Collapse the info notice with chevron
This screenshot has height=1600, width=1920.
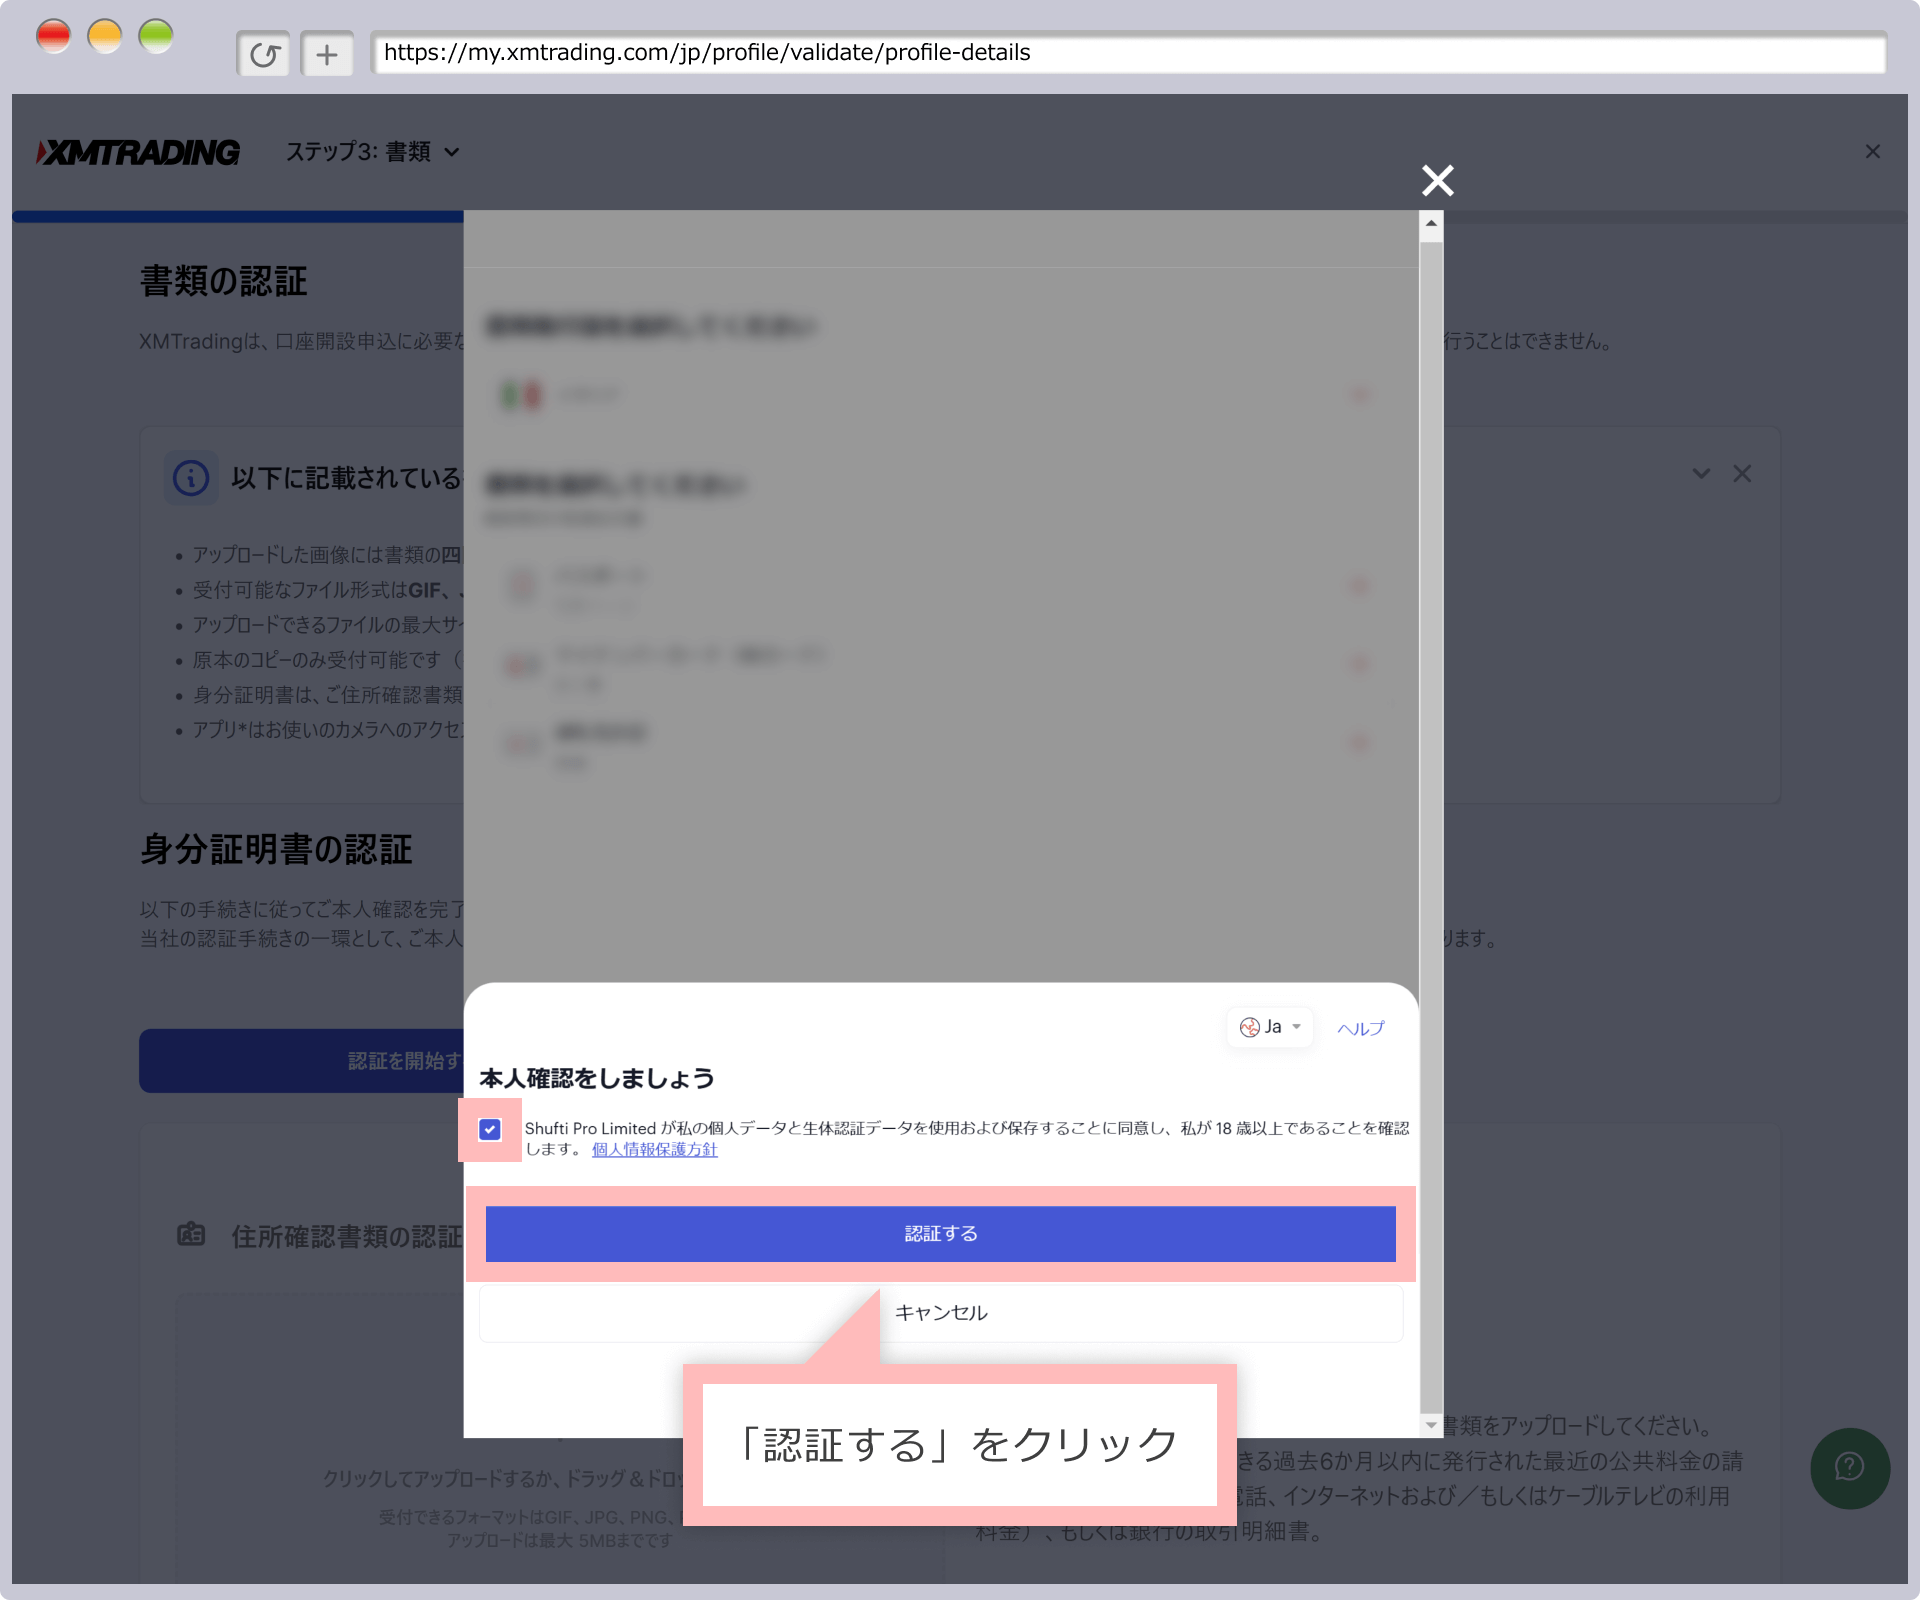tap(1701, 474)
